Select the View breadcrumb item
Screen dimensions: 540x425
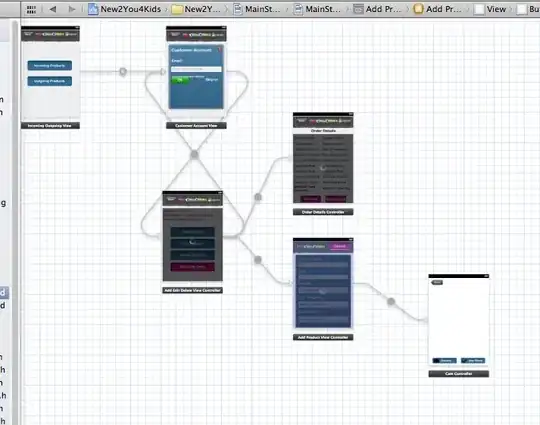(x=490, y=9)
